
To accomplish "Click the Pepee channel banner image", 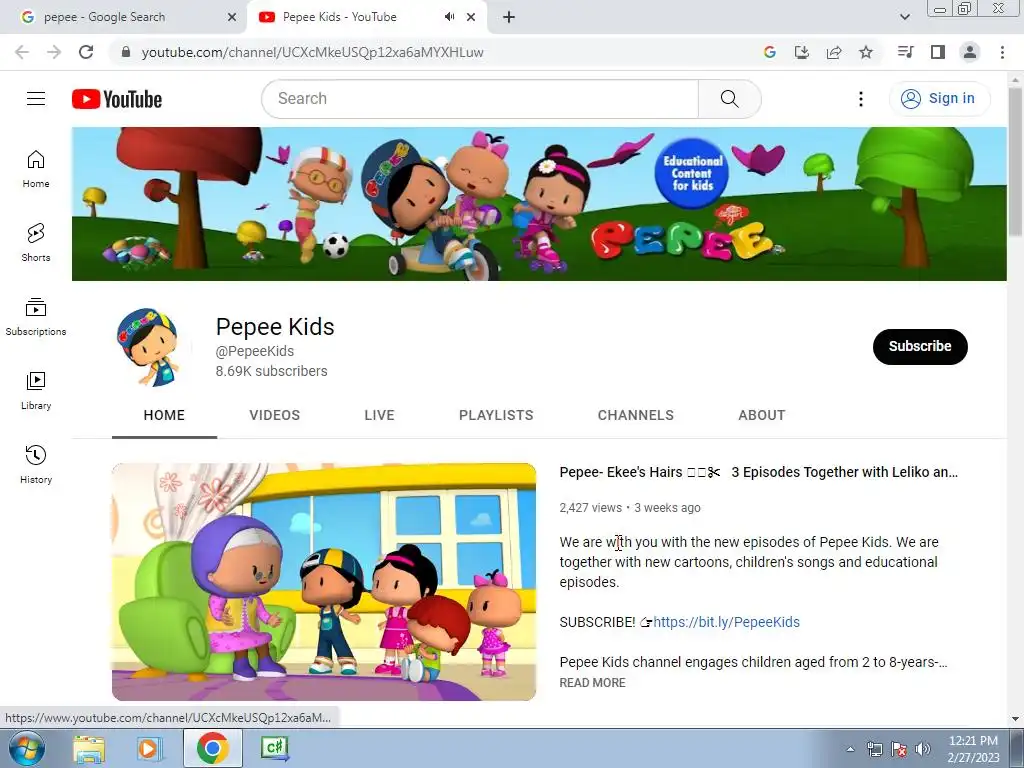I will pyautogui.click(x=539, y=204).
